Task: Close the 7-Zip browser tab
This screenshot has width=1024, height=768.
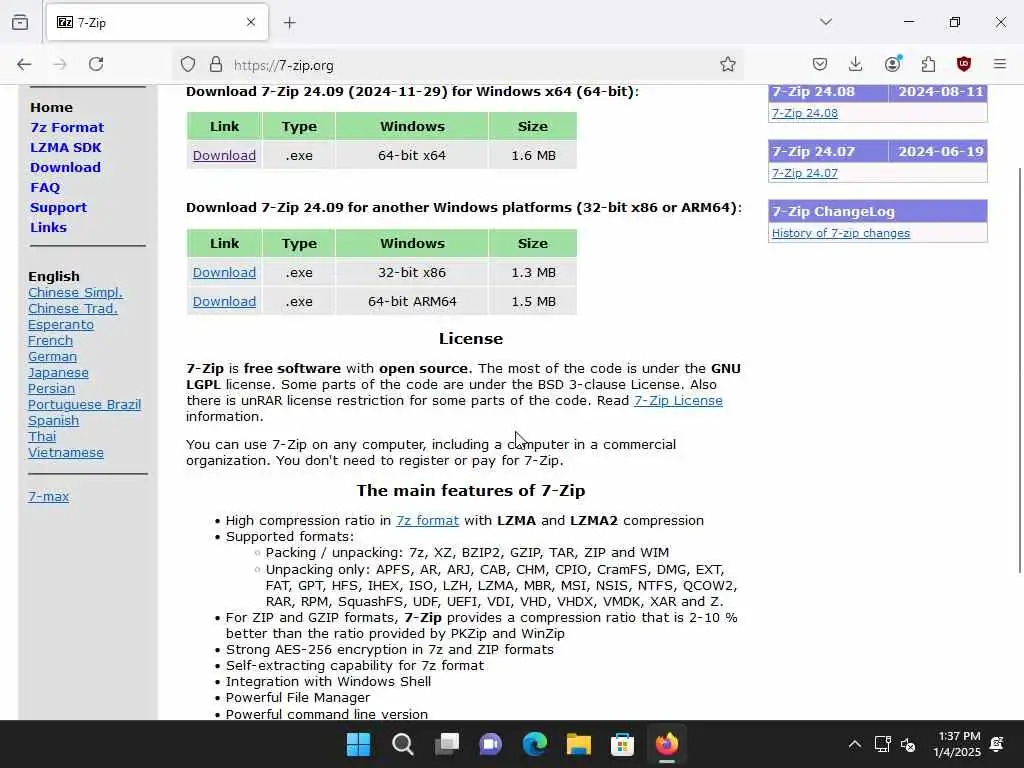Action: [x=251, y=22]
